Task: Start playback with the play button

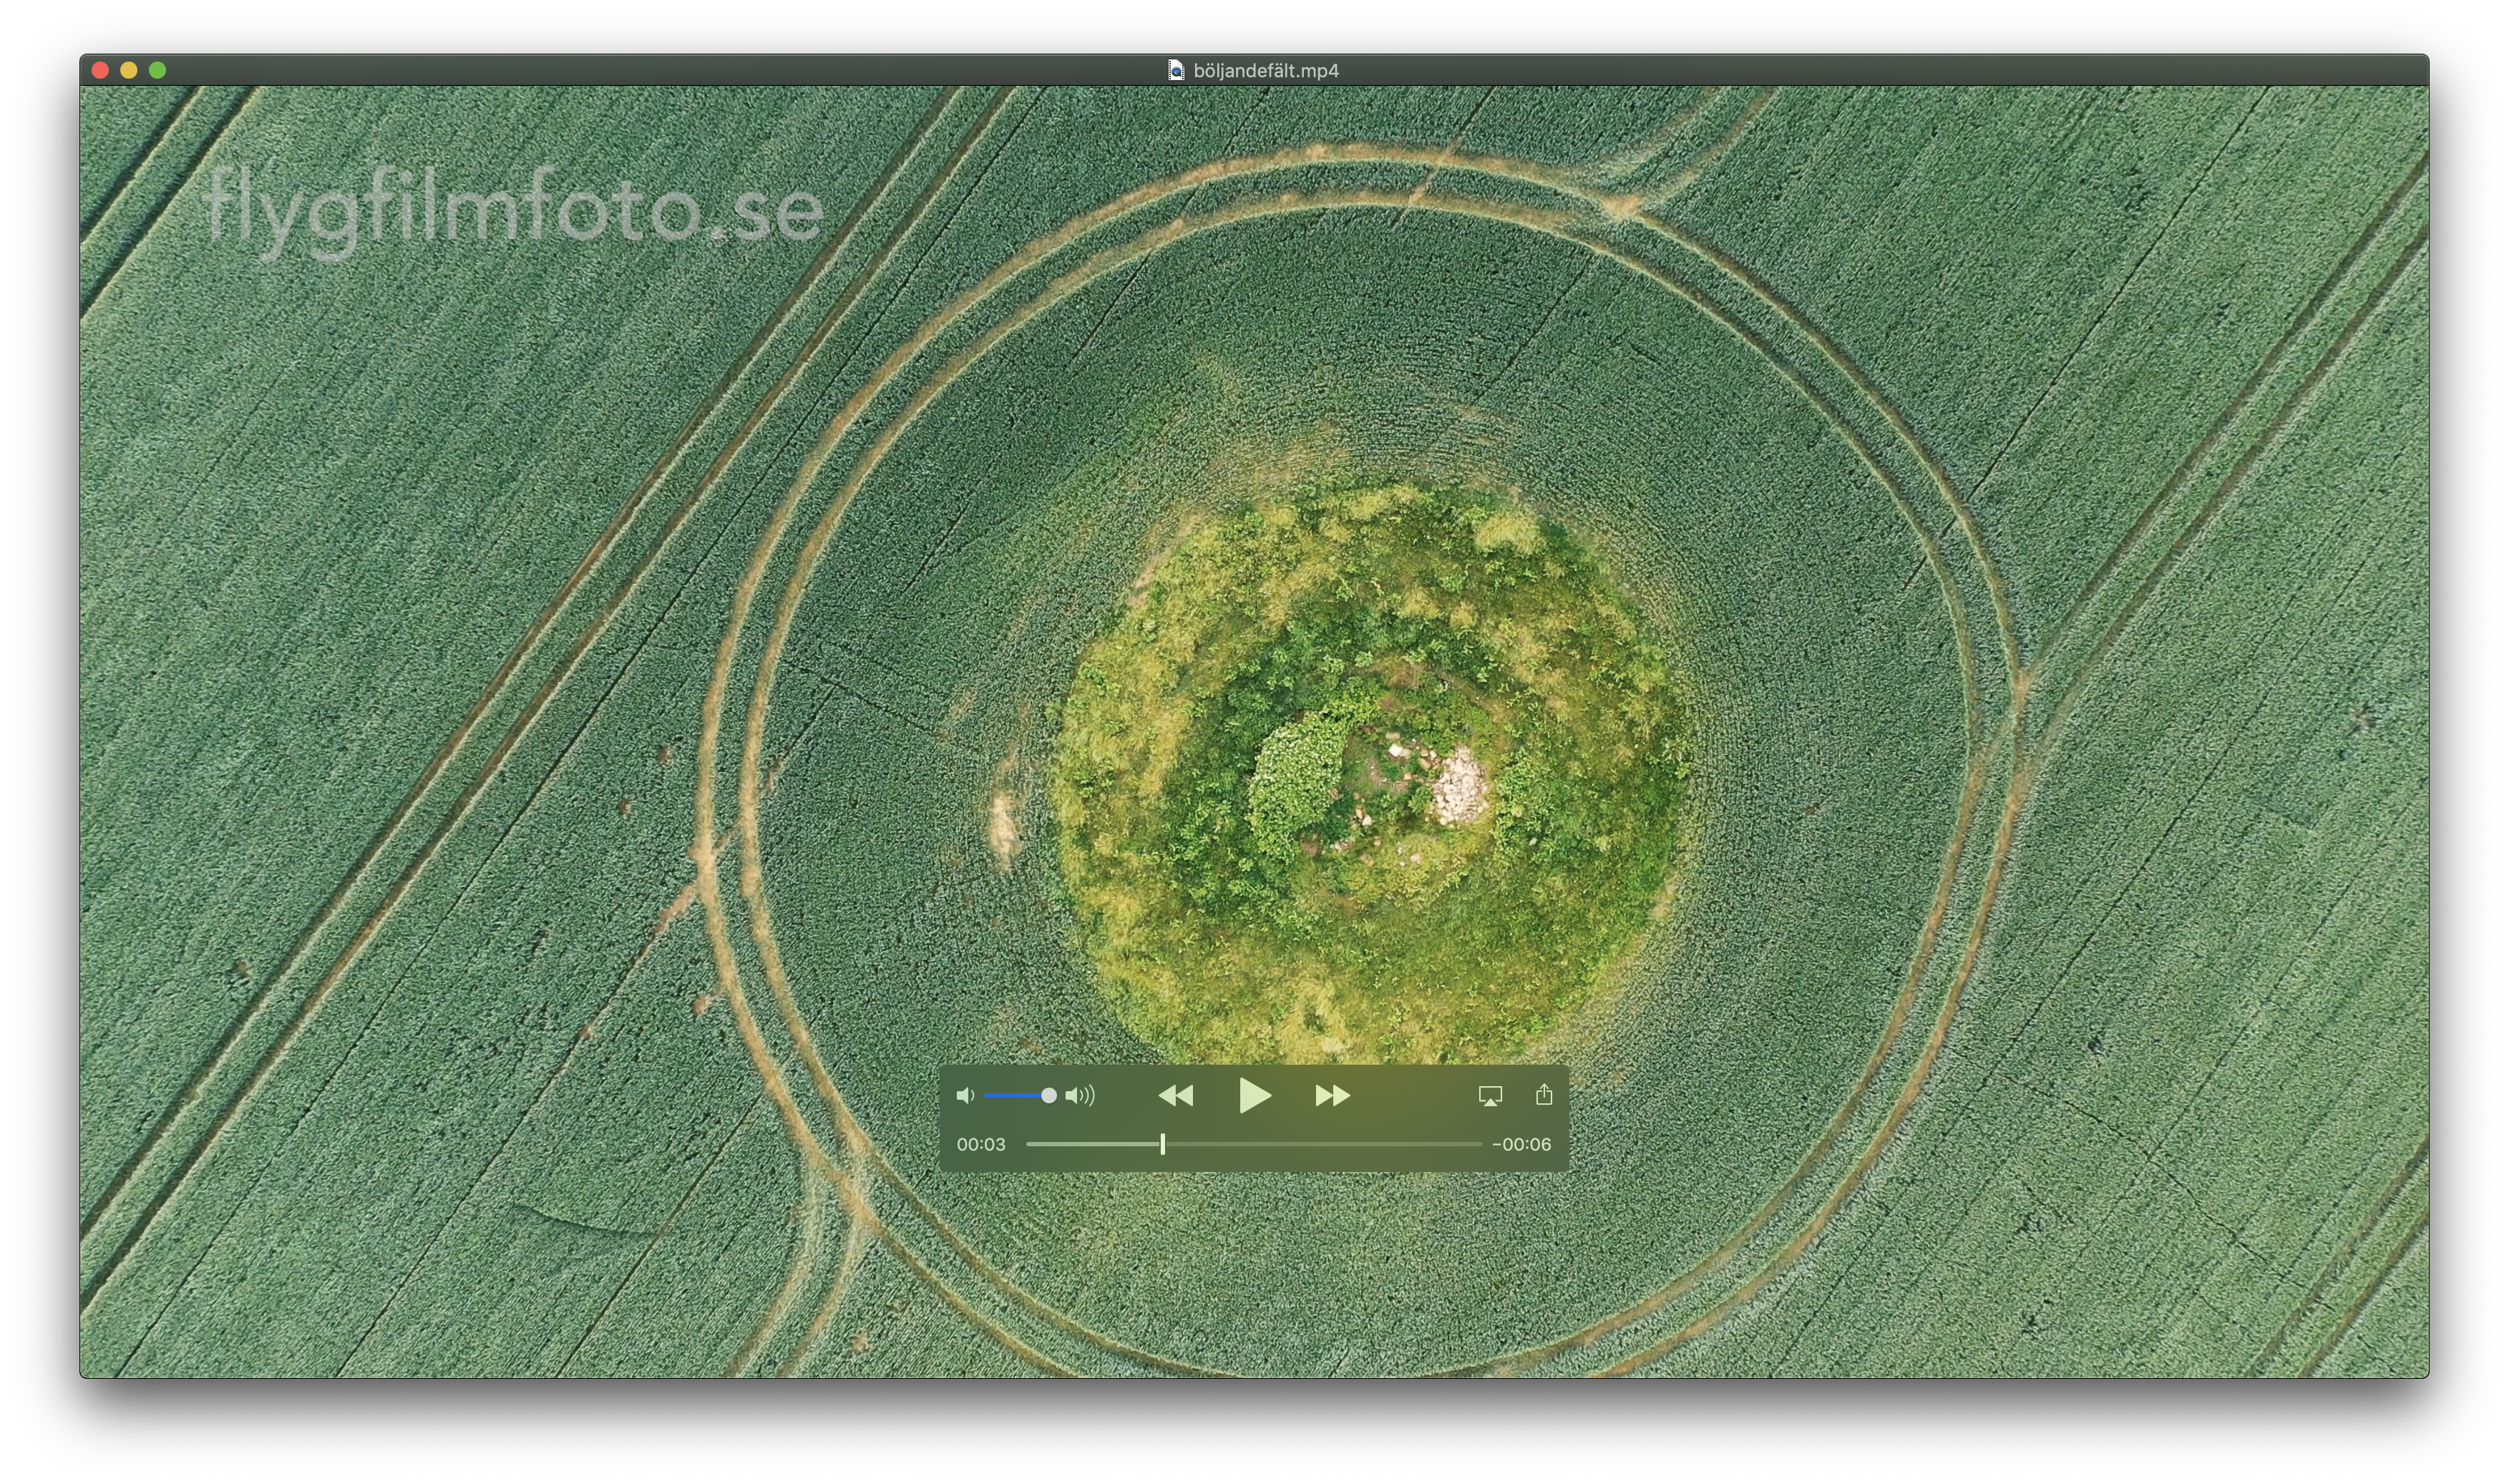Action: pyautogui.click(x=1254, y=1095)
